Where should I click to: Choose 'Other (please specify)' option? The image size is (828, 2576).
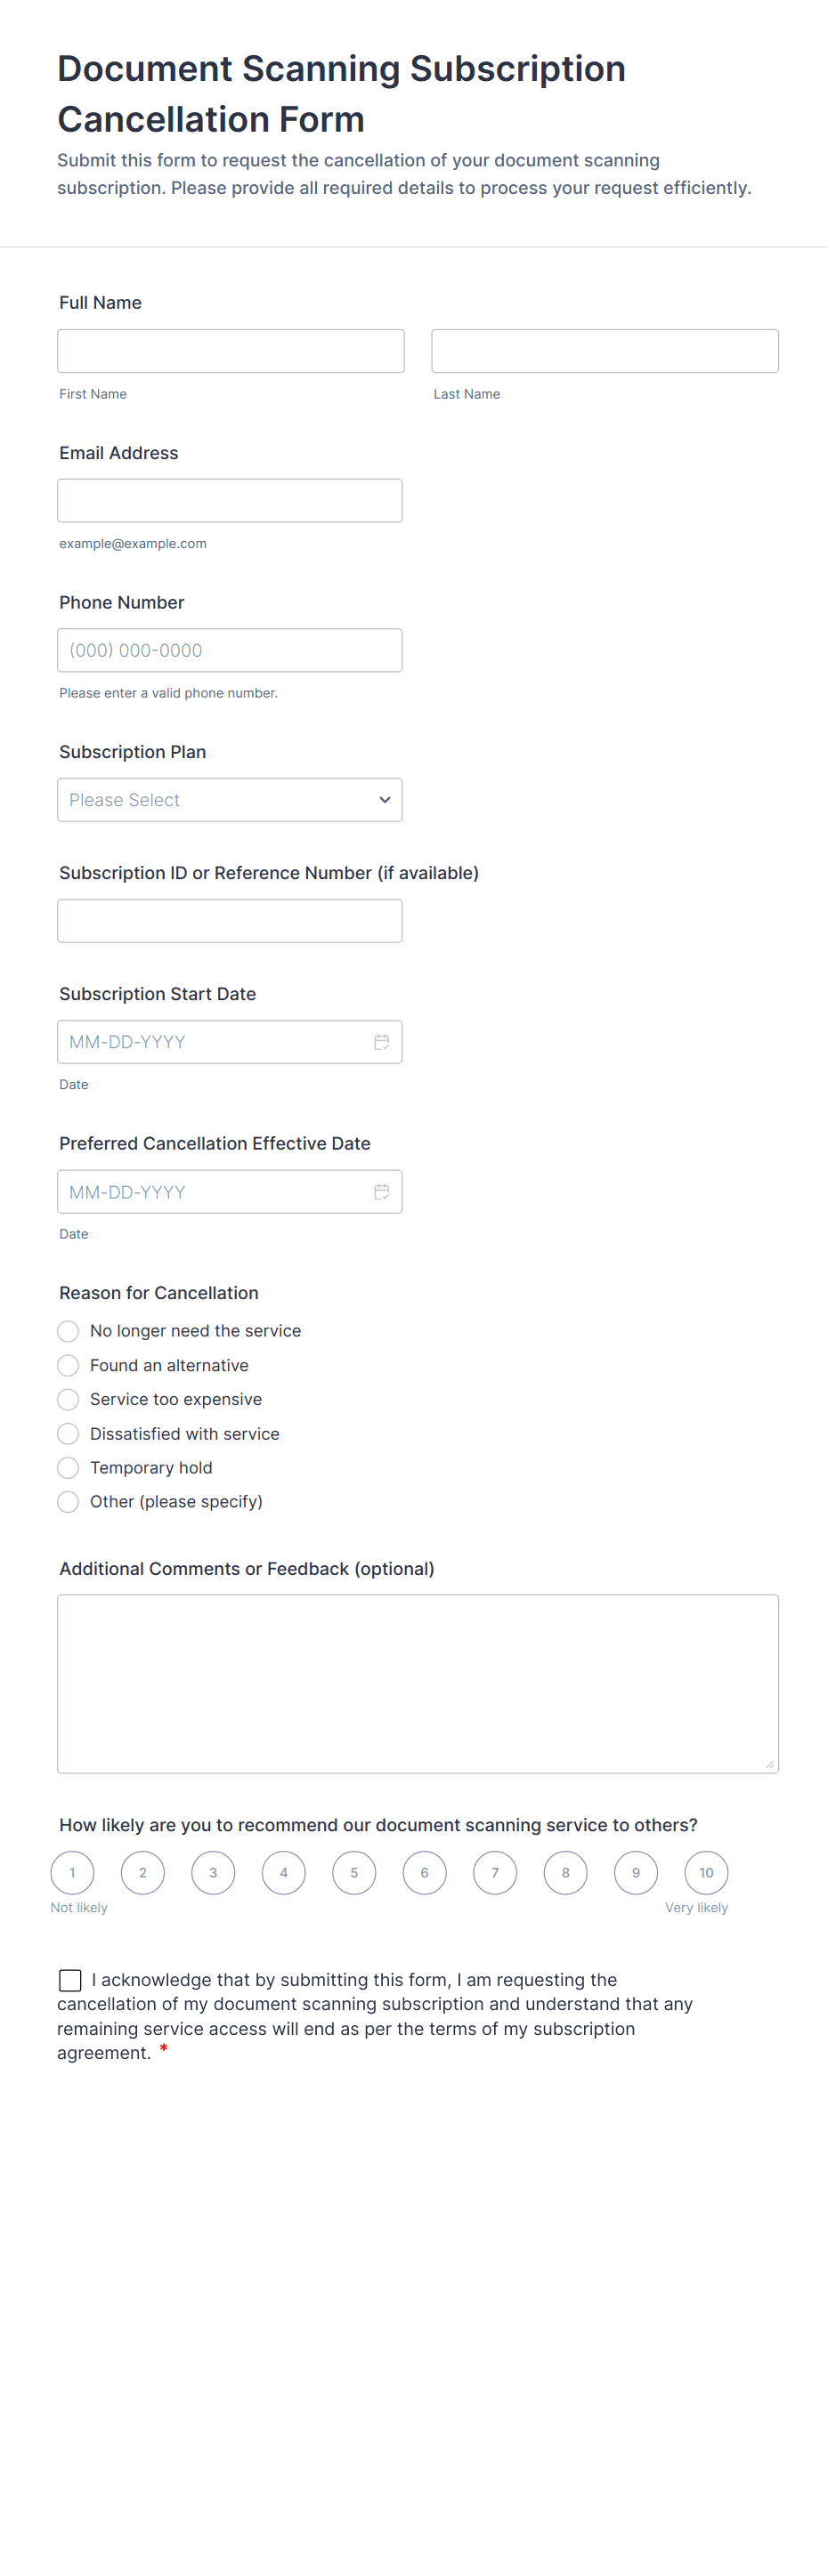(x=68, y=1502)
